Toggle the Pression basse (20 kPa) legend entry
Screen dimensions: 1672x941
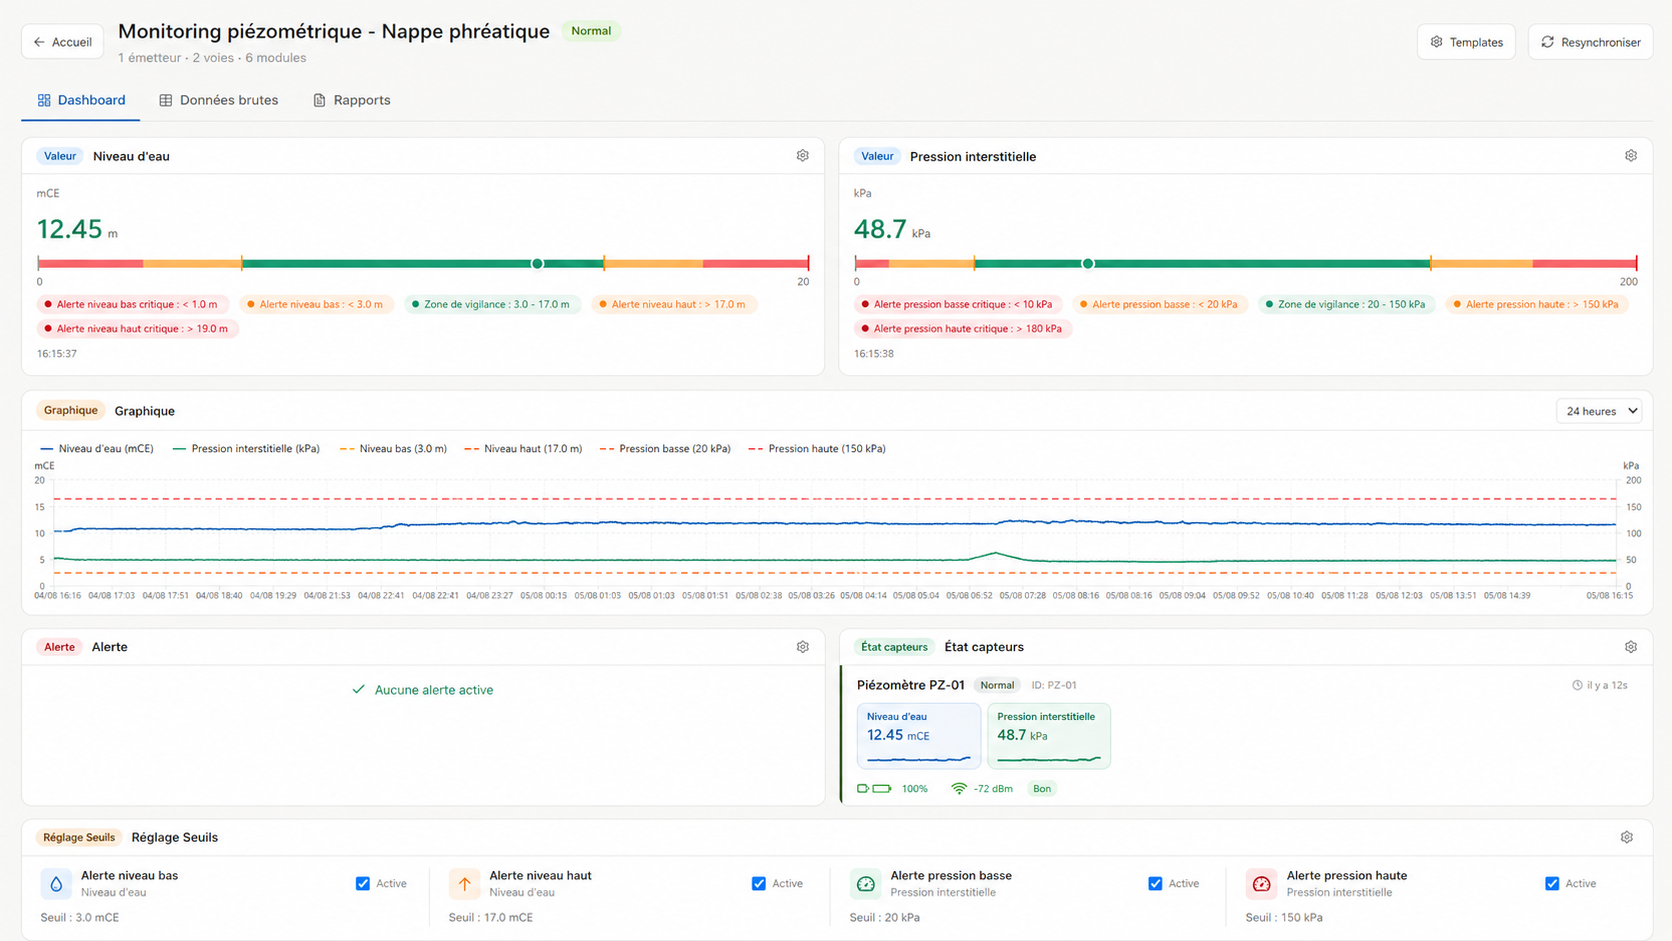tap(665, 449)
